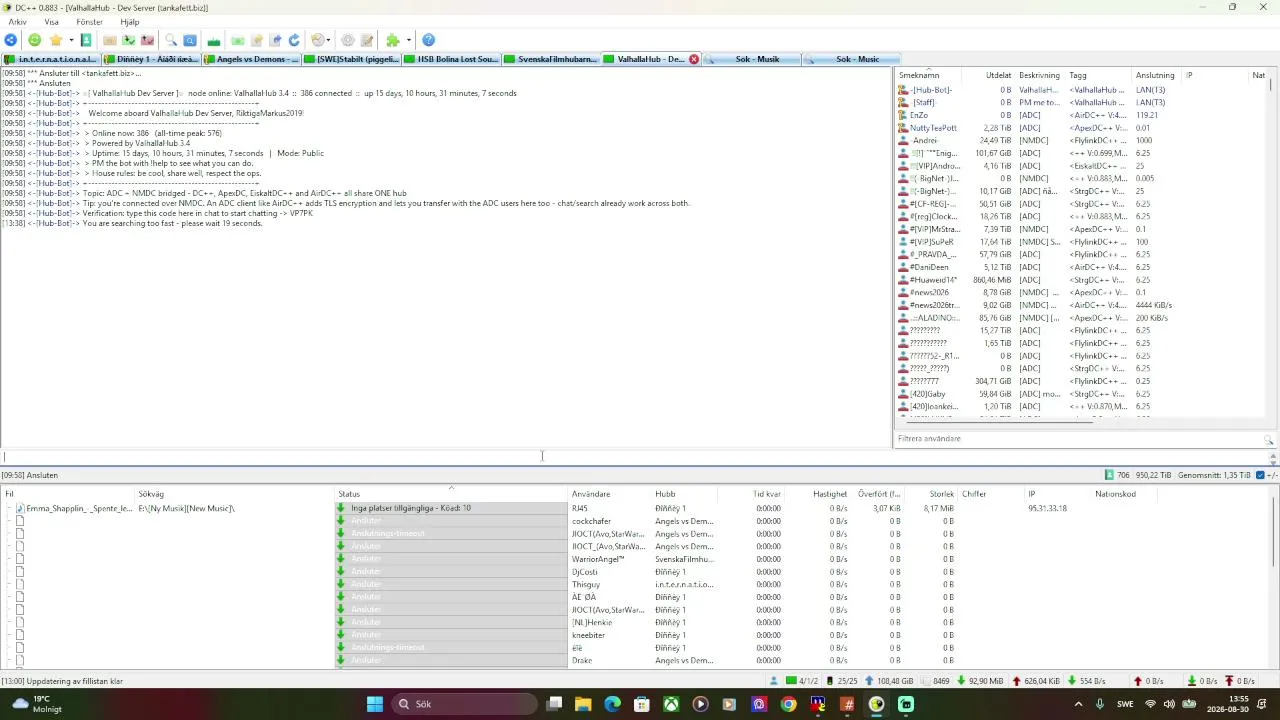Switch to Sök - Music tab

pos(852,59)
